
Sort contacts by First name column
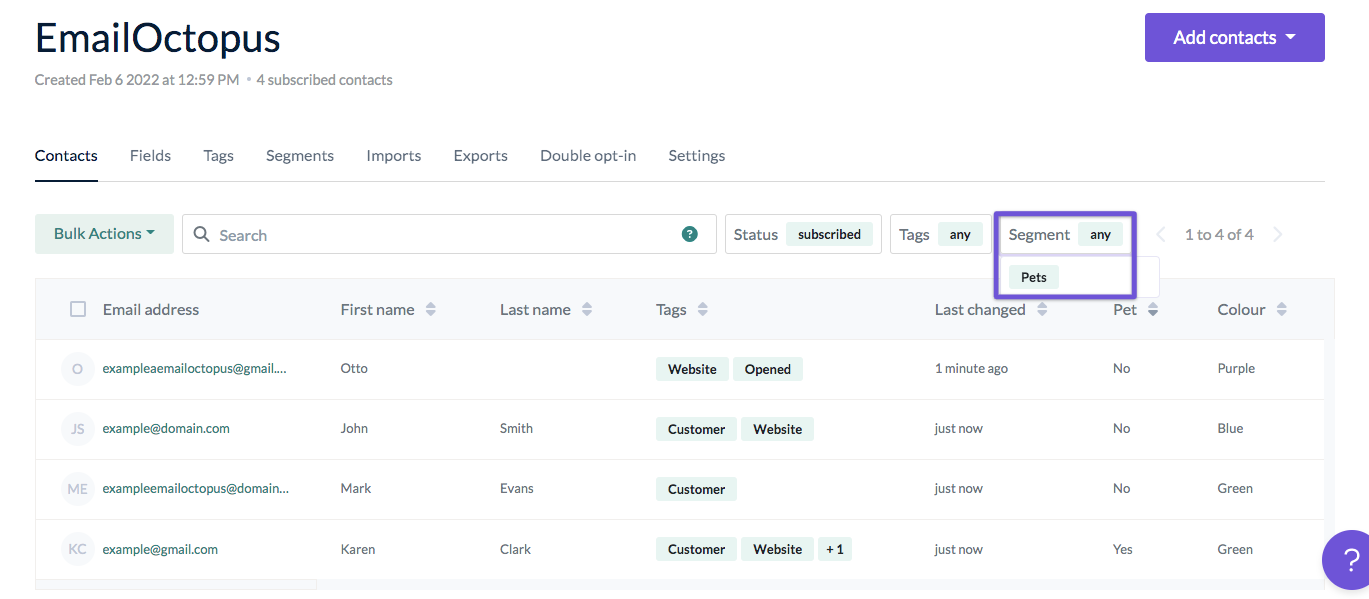(432, 309)
